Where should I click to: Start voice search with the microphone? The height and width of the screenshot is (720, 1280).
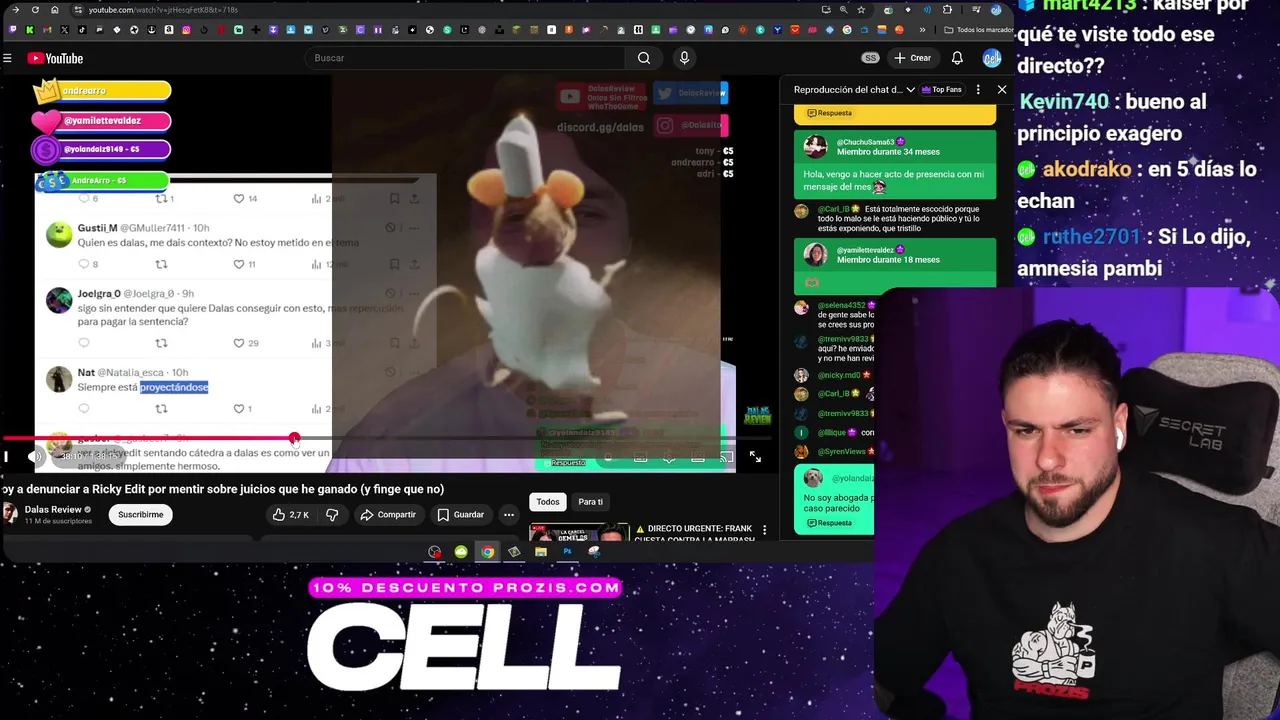coord(684,58)
